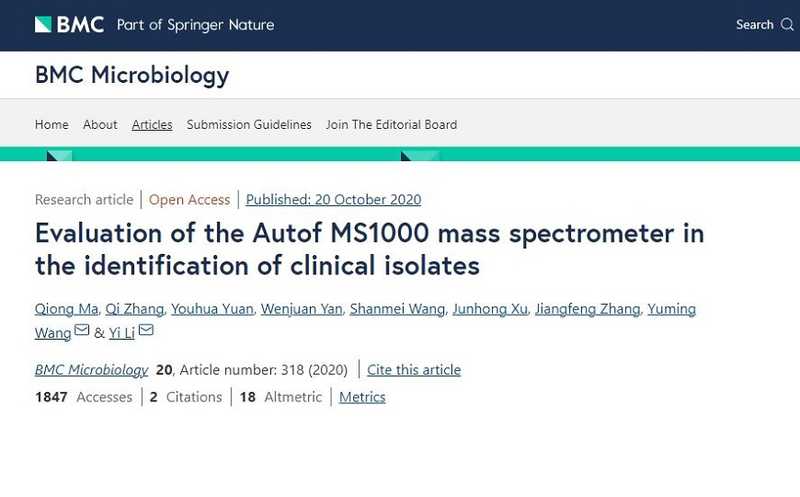The width and height of the screenshot is (800, 497).
Task: Open search via magnifier icon
Action: (x=787, y=25)
